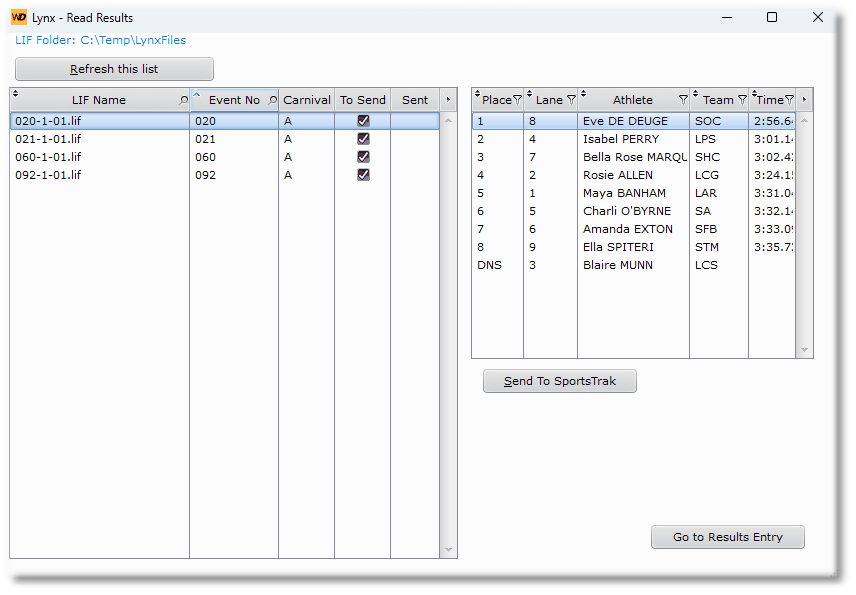This screenshot has height=595, width=856.
Task: Uncheck To Send for 060-1-01.lif
Action: (363, 157)
